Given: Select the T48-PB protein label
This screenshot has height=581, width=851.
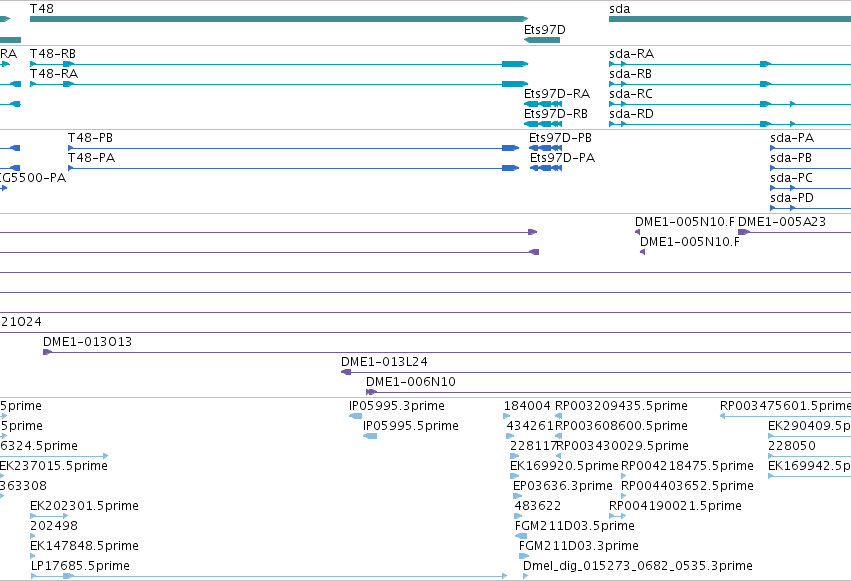Looking at the screenshot, I should 90,138.
